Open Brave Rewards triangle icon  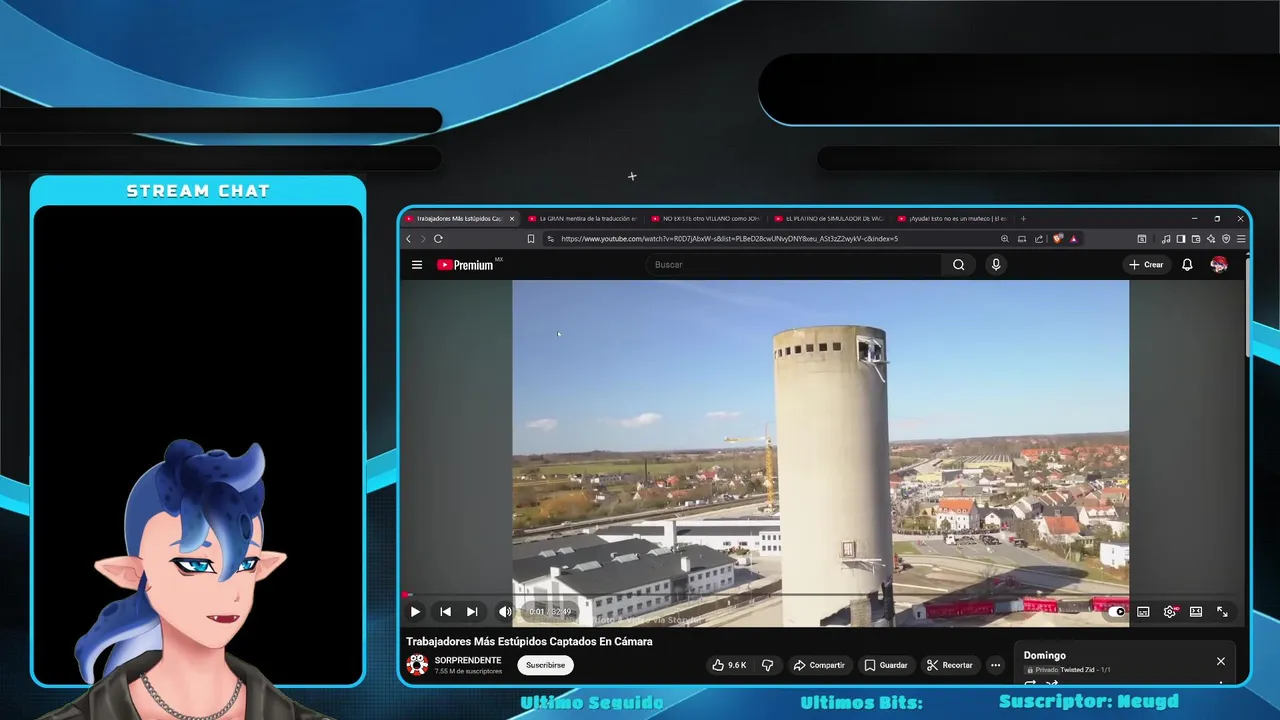coord(1074,239)
